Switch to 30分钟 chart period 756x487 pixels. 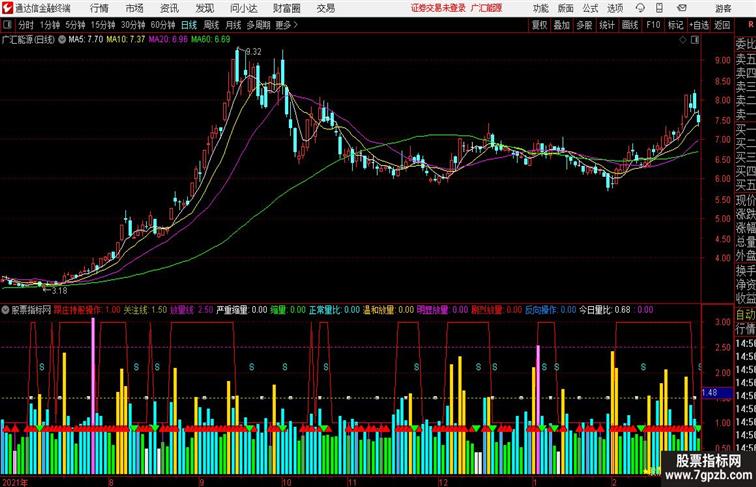133,25
